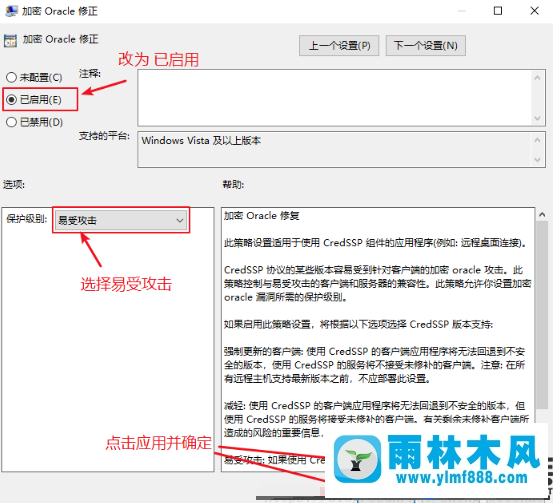Click the help panel scrollbar up arrow
Viewport: 553px width, 503px height.
pos(542,214)
